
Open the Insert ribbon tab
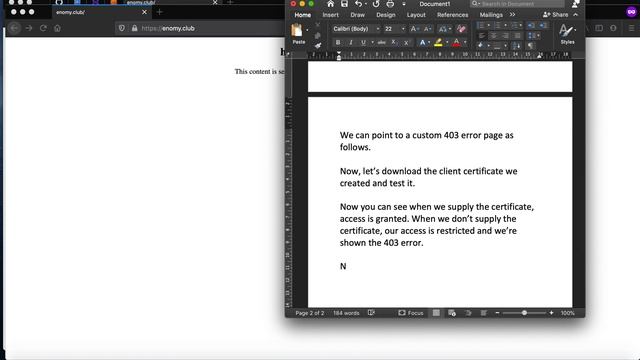330,15
